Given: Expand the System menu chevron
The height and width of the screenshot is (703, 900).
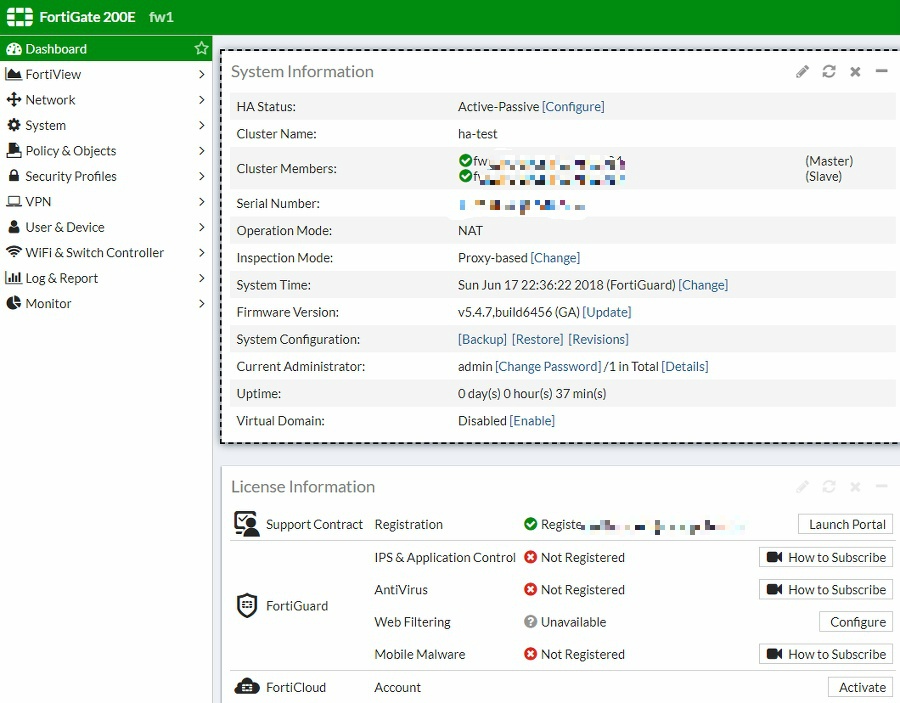Looking at the screenshot, I should tap(201, 125).
